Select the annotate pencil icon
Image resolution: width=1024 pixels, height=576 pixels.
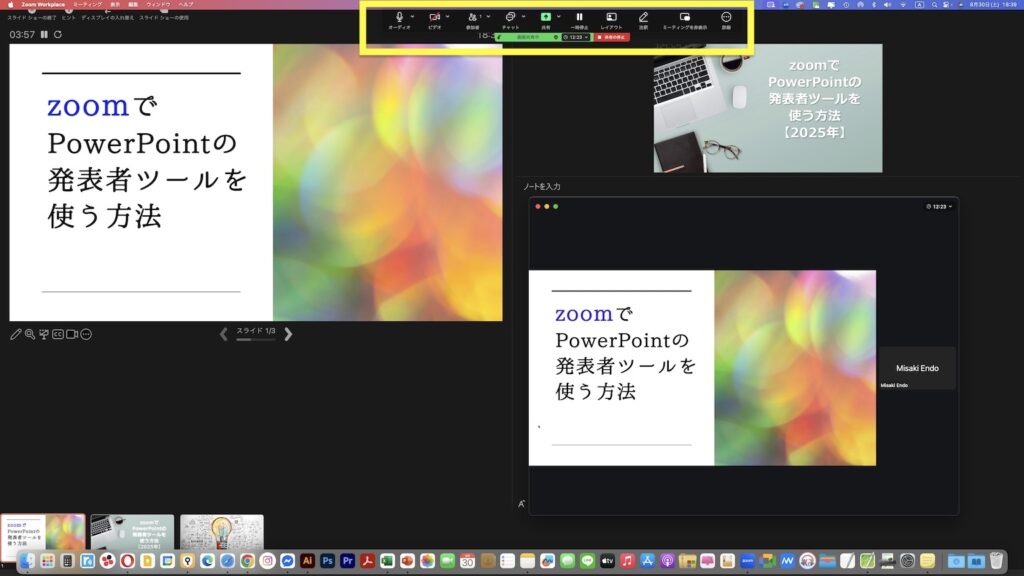[643, 18]
